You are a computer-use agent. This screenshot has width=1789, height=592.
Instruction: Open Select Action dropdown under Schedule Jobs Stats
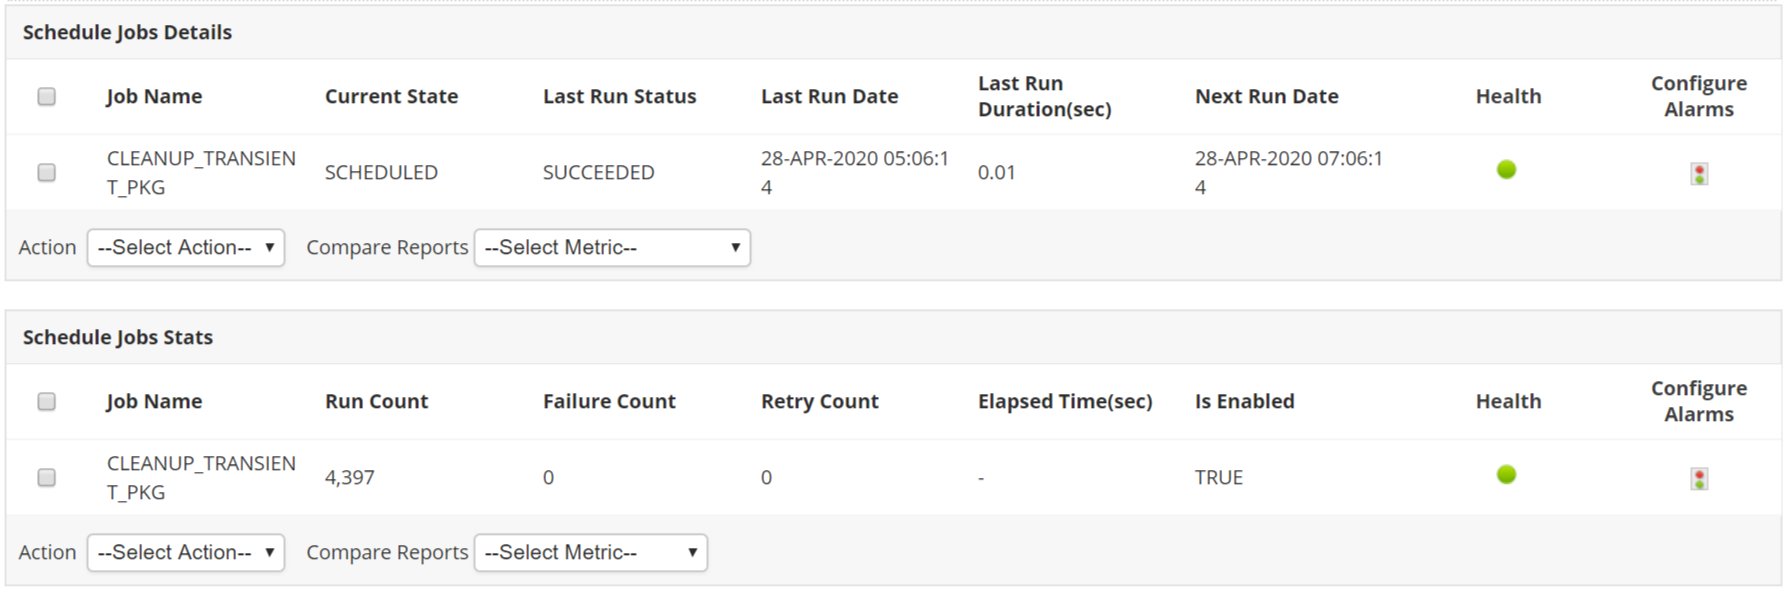[x=186, y=553]
